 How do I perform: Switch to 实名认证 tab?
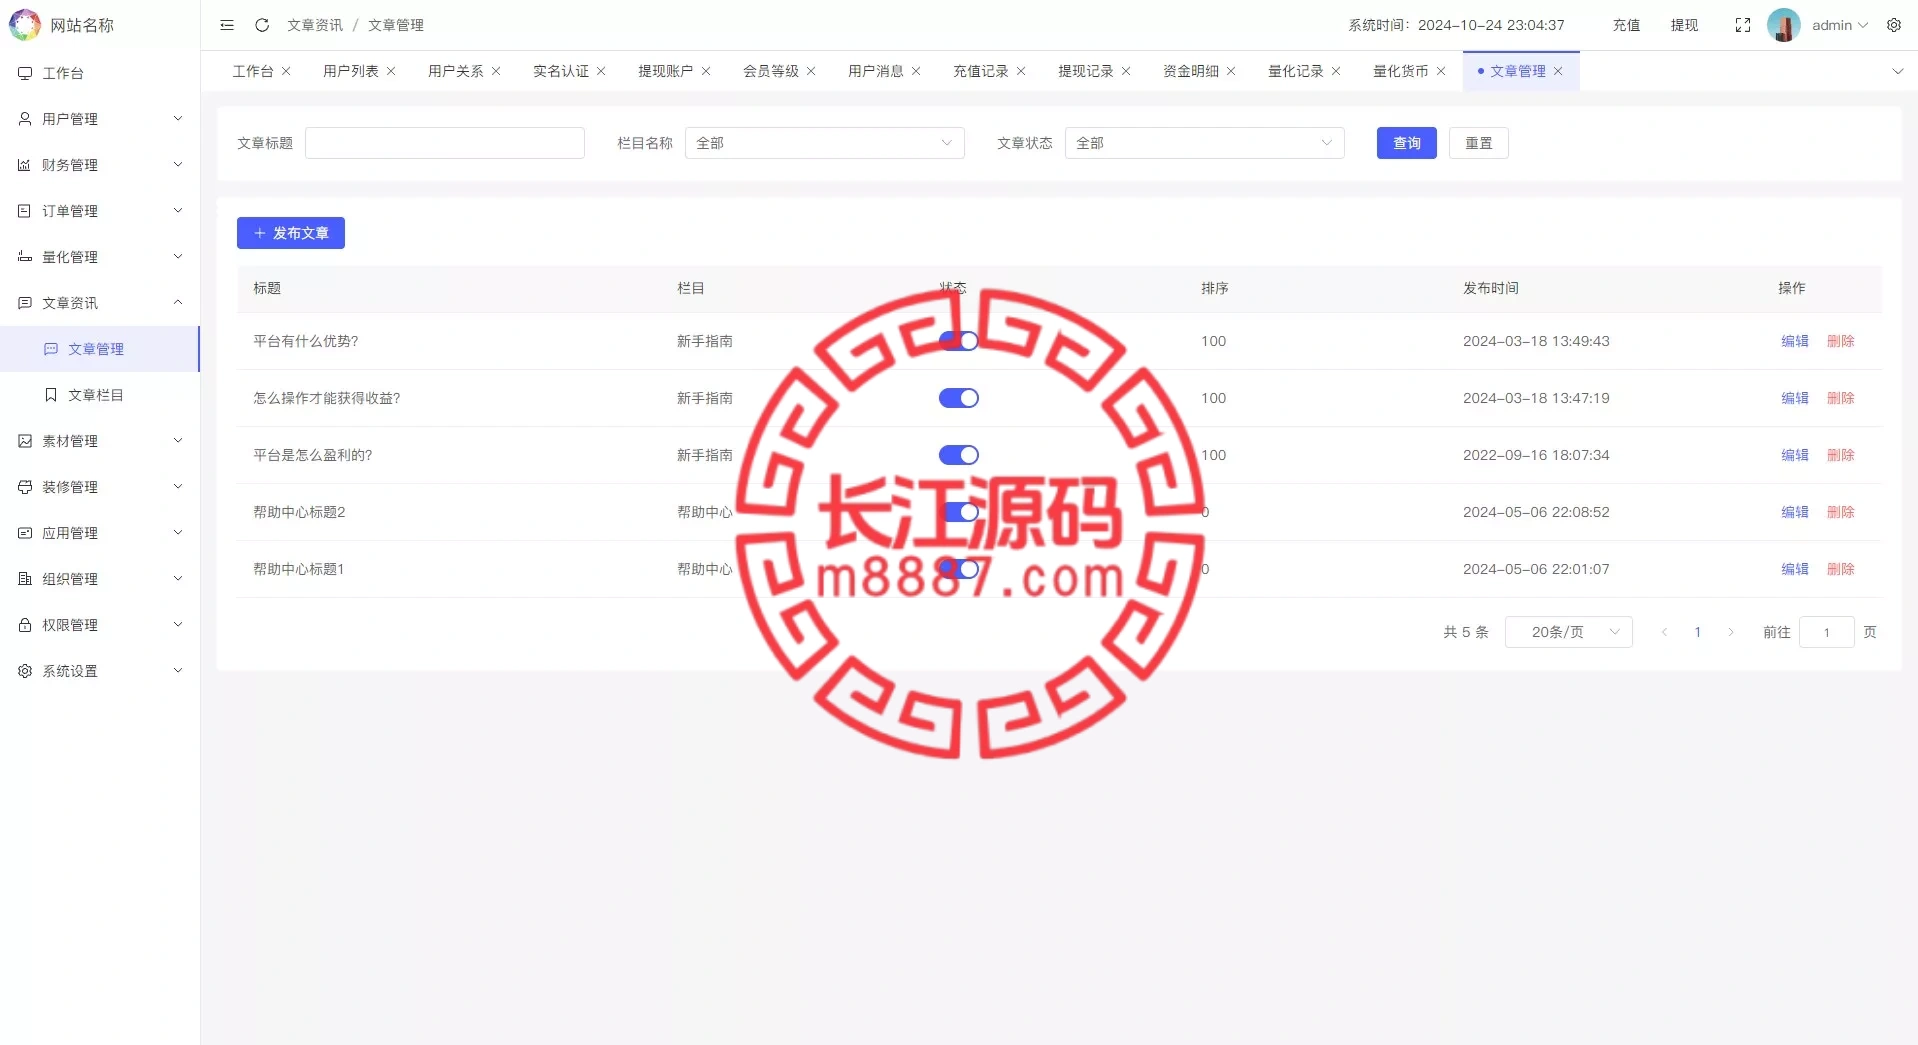(x=561, y=71)
